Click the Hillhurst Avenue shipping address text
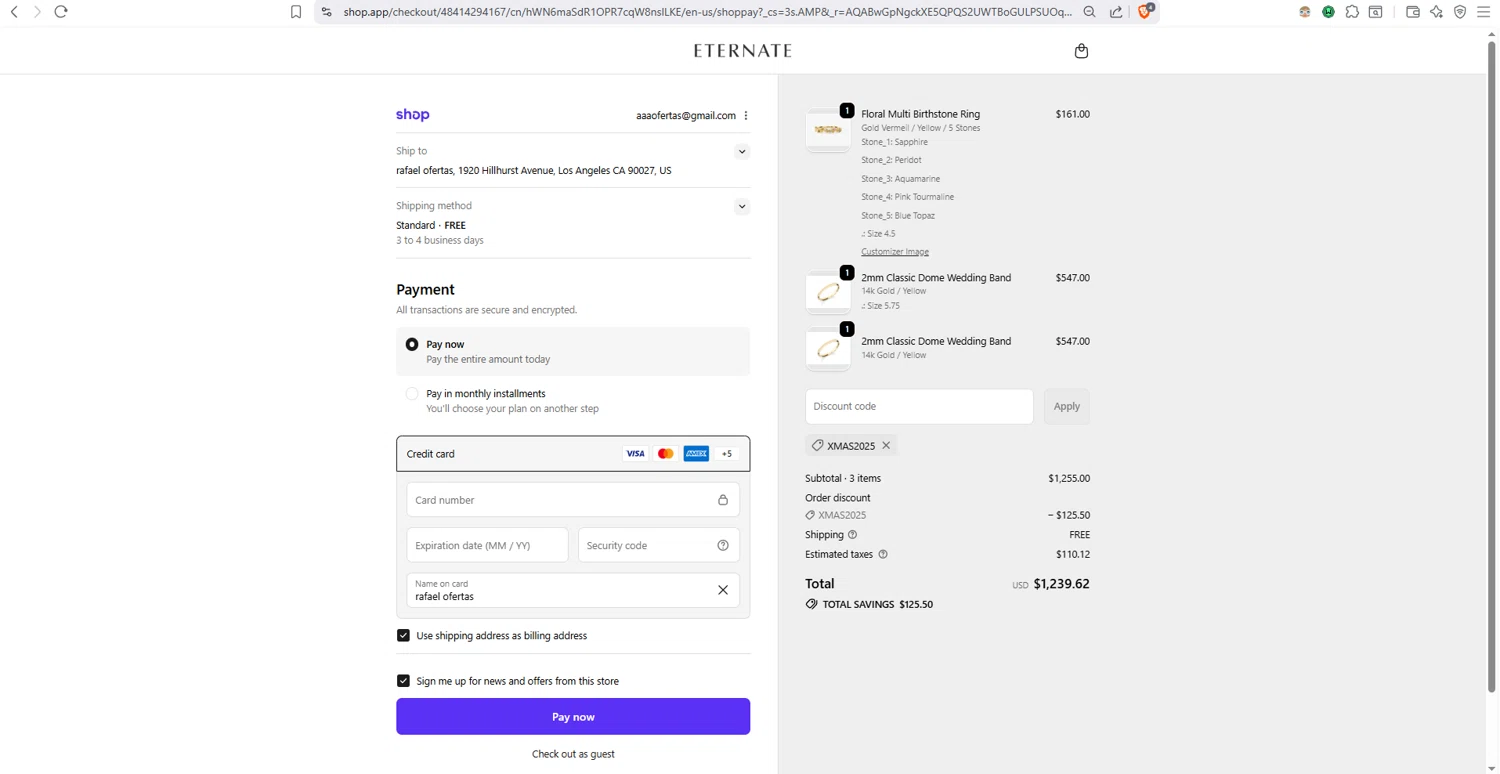 coord(533,171)
